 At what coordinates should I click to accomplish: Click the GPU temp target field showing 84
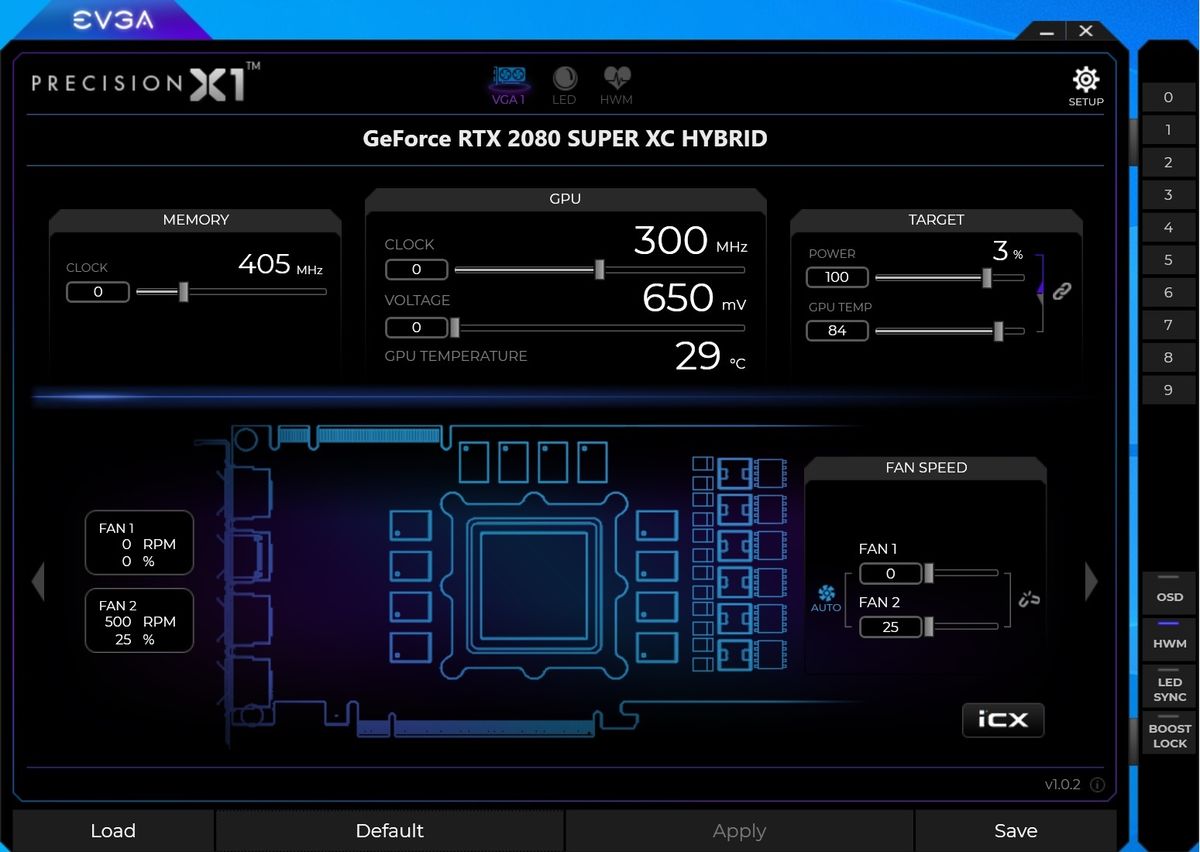(x=837, y=331)
